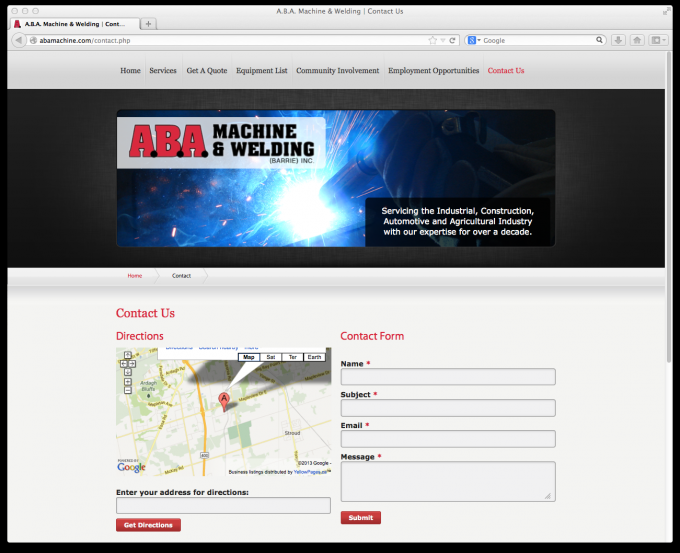Click the Home breadcrumb link
Screen dimensions: 680x553
pos(134,275)
